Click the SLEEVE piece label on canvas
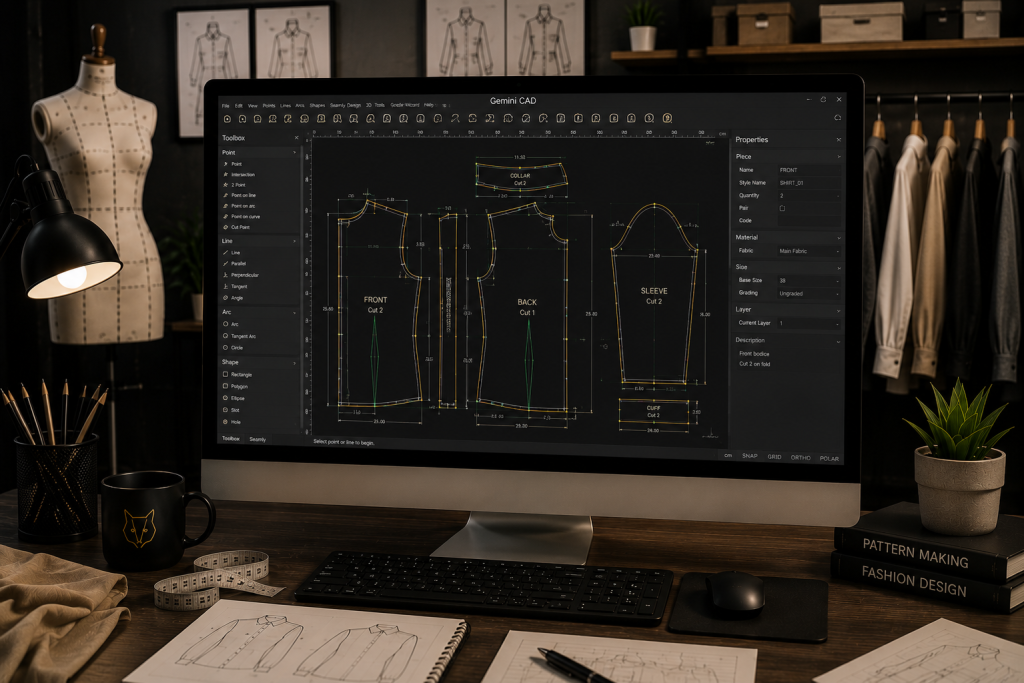 click(x=654, y=291)
